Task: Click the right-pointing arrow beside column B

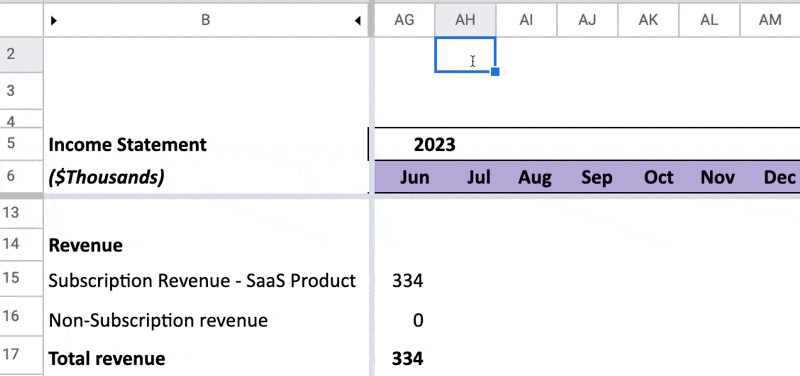Action: click(x=54, y=20)
